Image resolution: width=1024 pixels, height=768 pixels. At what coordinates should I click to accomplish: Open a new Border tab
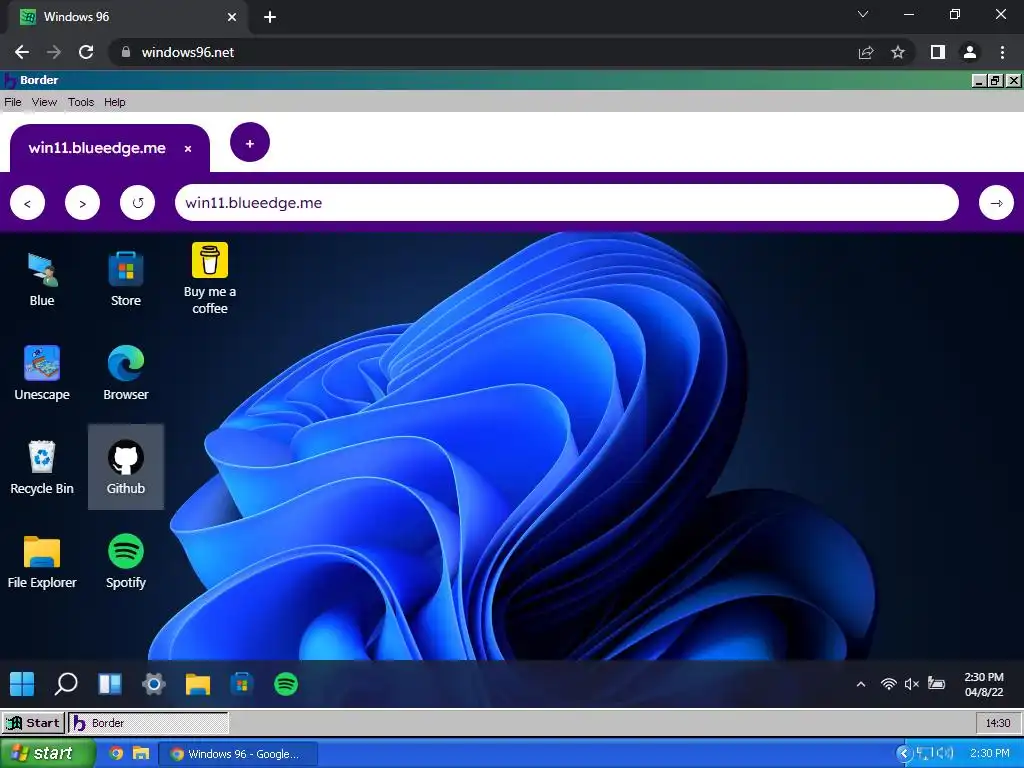click(x=249, y=143)
